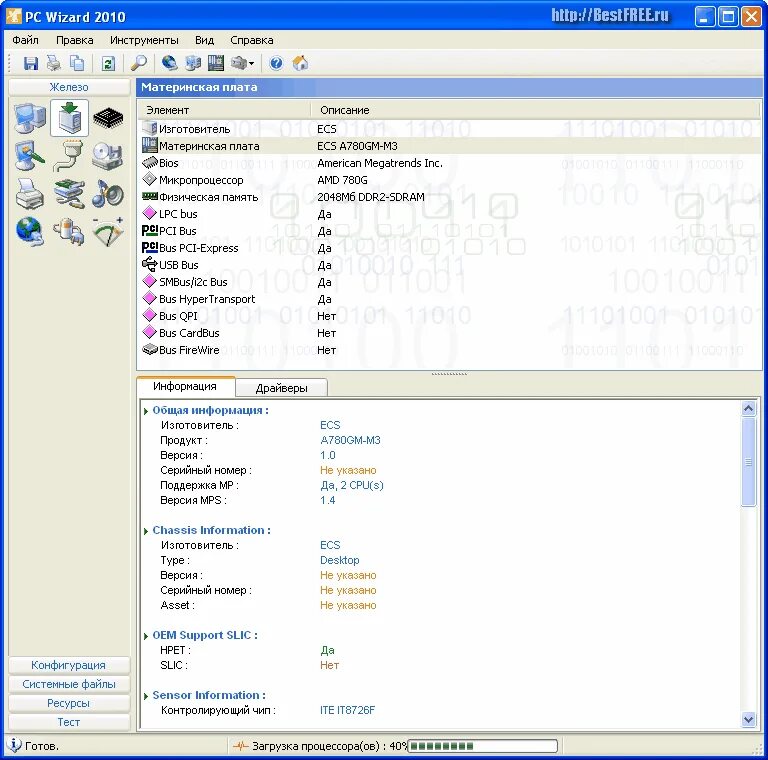Click the Save (floppy disk) toolbar icon
Image resolution: width=768 pixels, height=760 pixels.
[x=31, y=63]
